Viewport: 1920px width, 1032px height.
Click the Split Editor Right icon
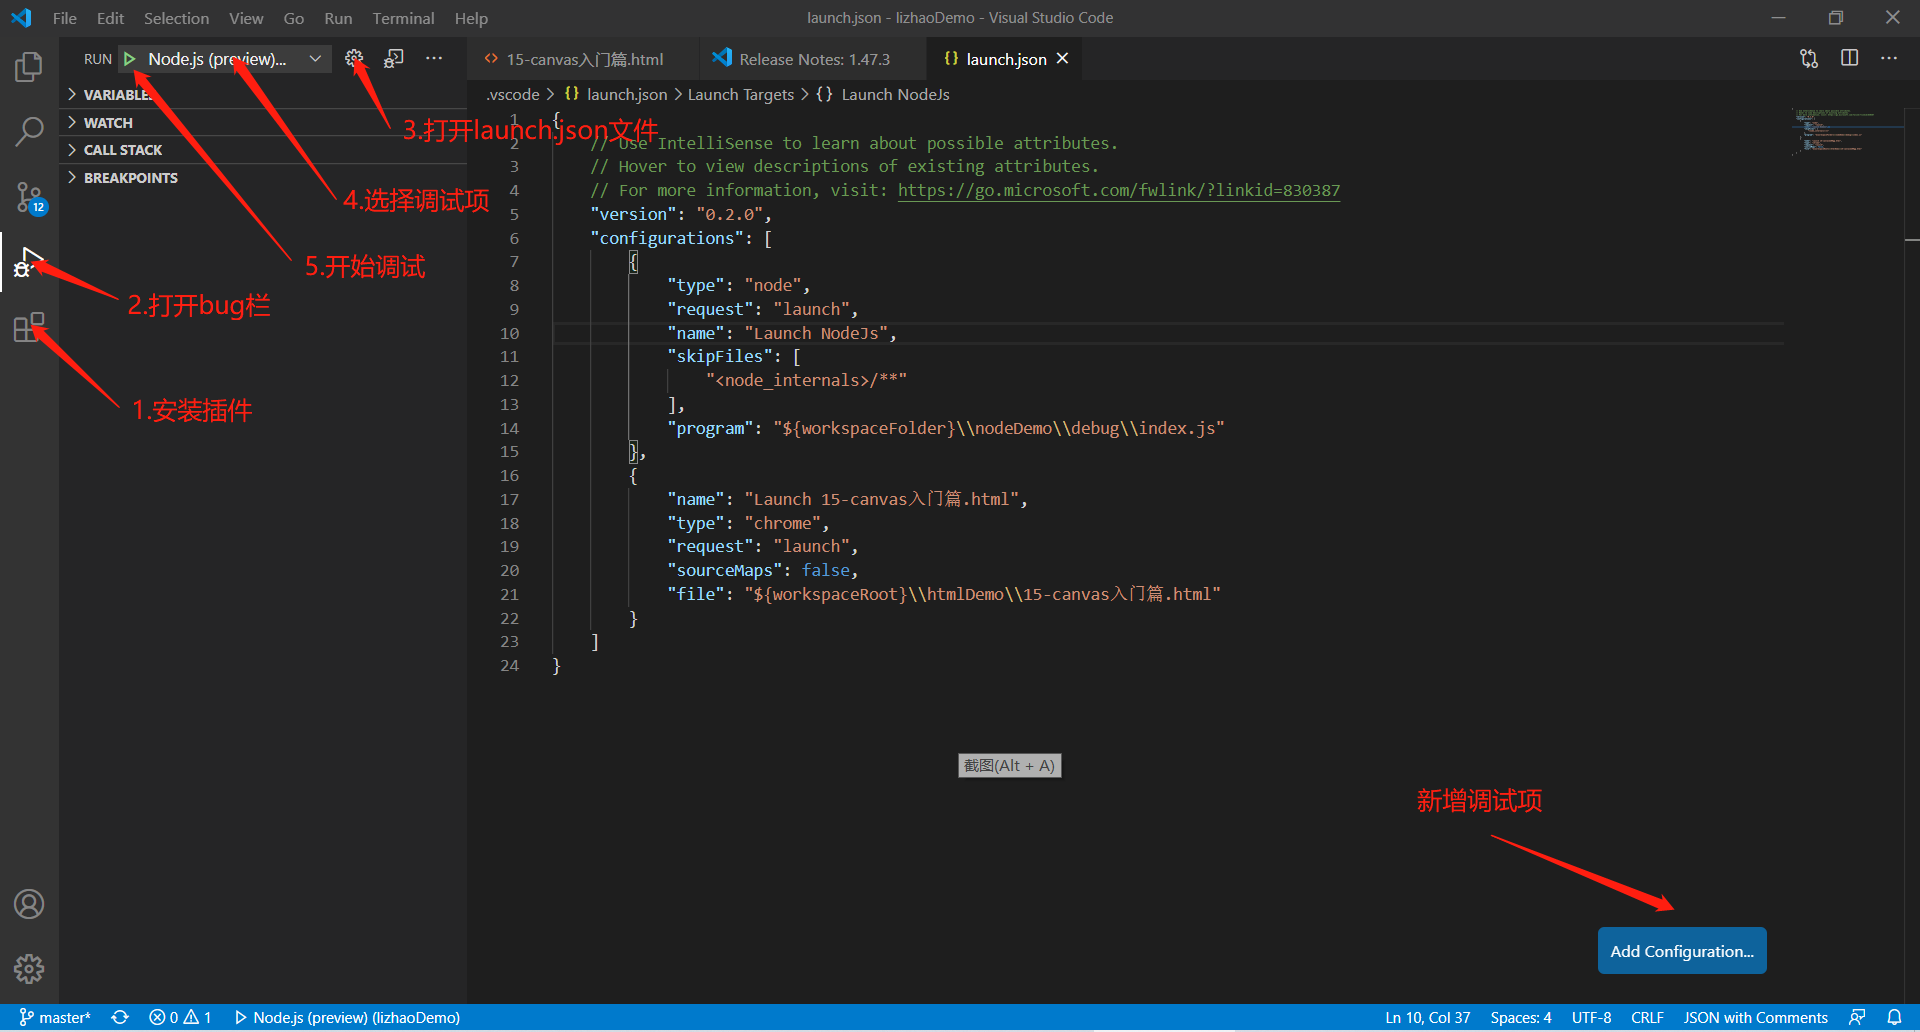[x=1849, y=59]
